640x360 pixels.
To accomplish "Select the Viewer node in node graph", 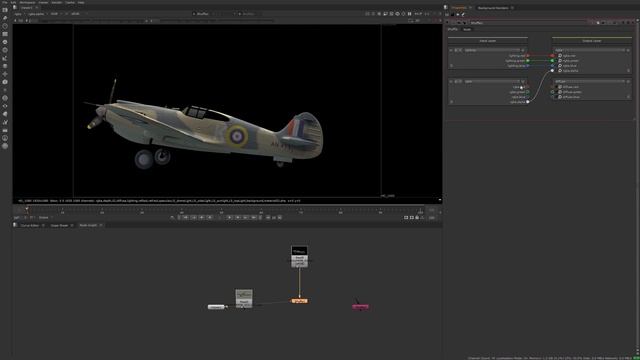I will coord(216,307).
